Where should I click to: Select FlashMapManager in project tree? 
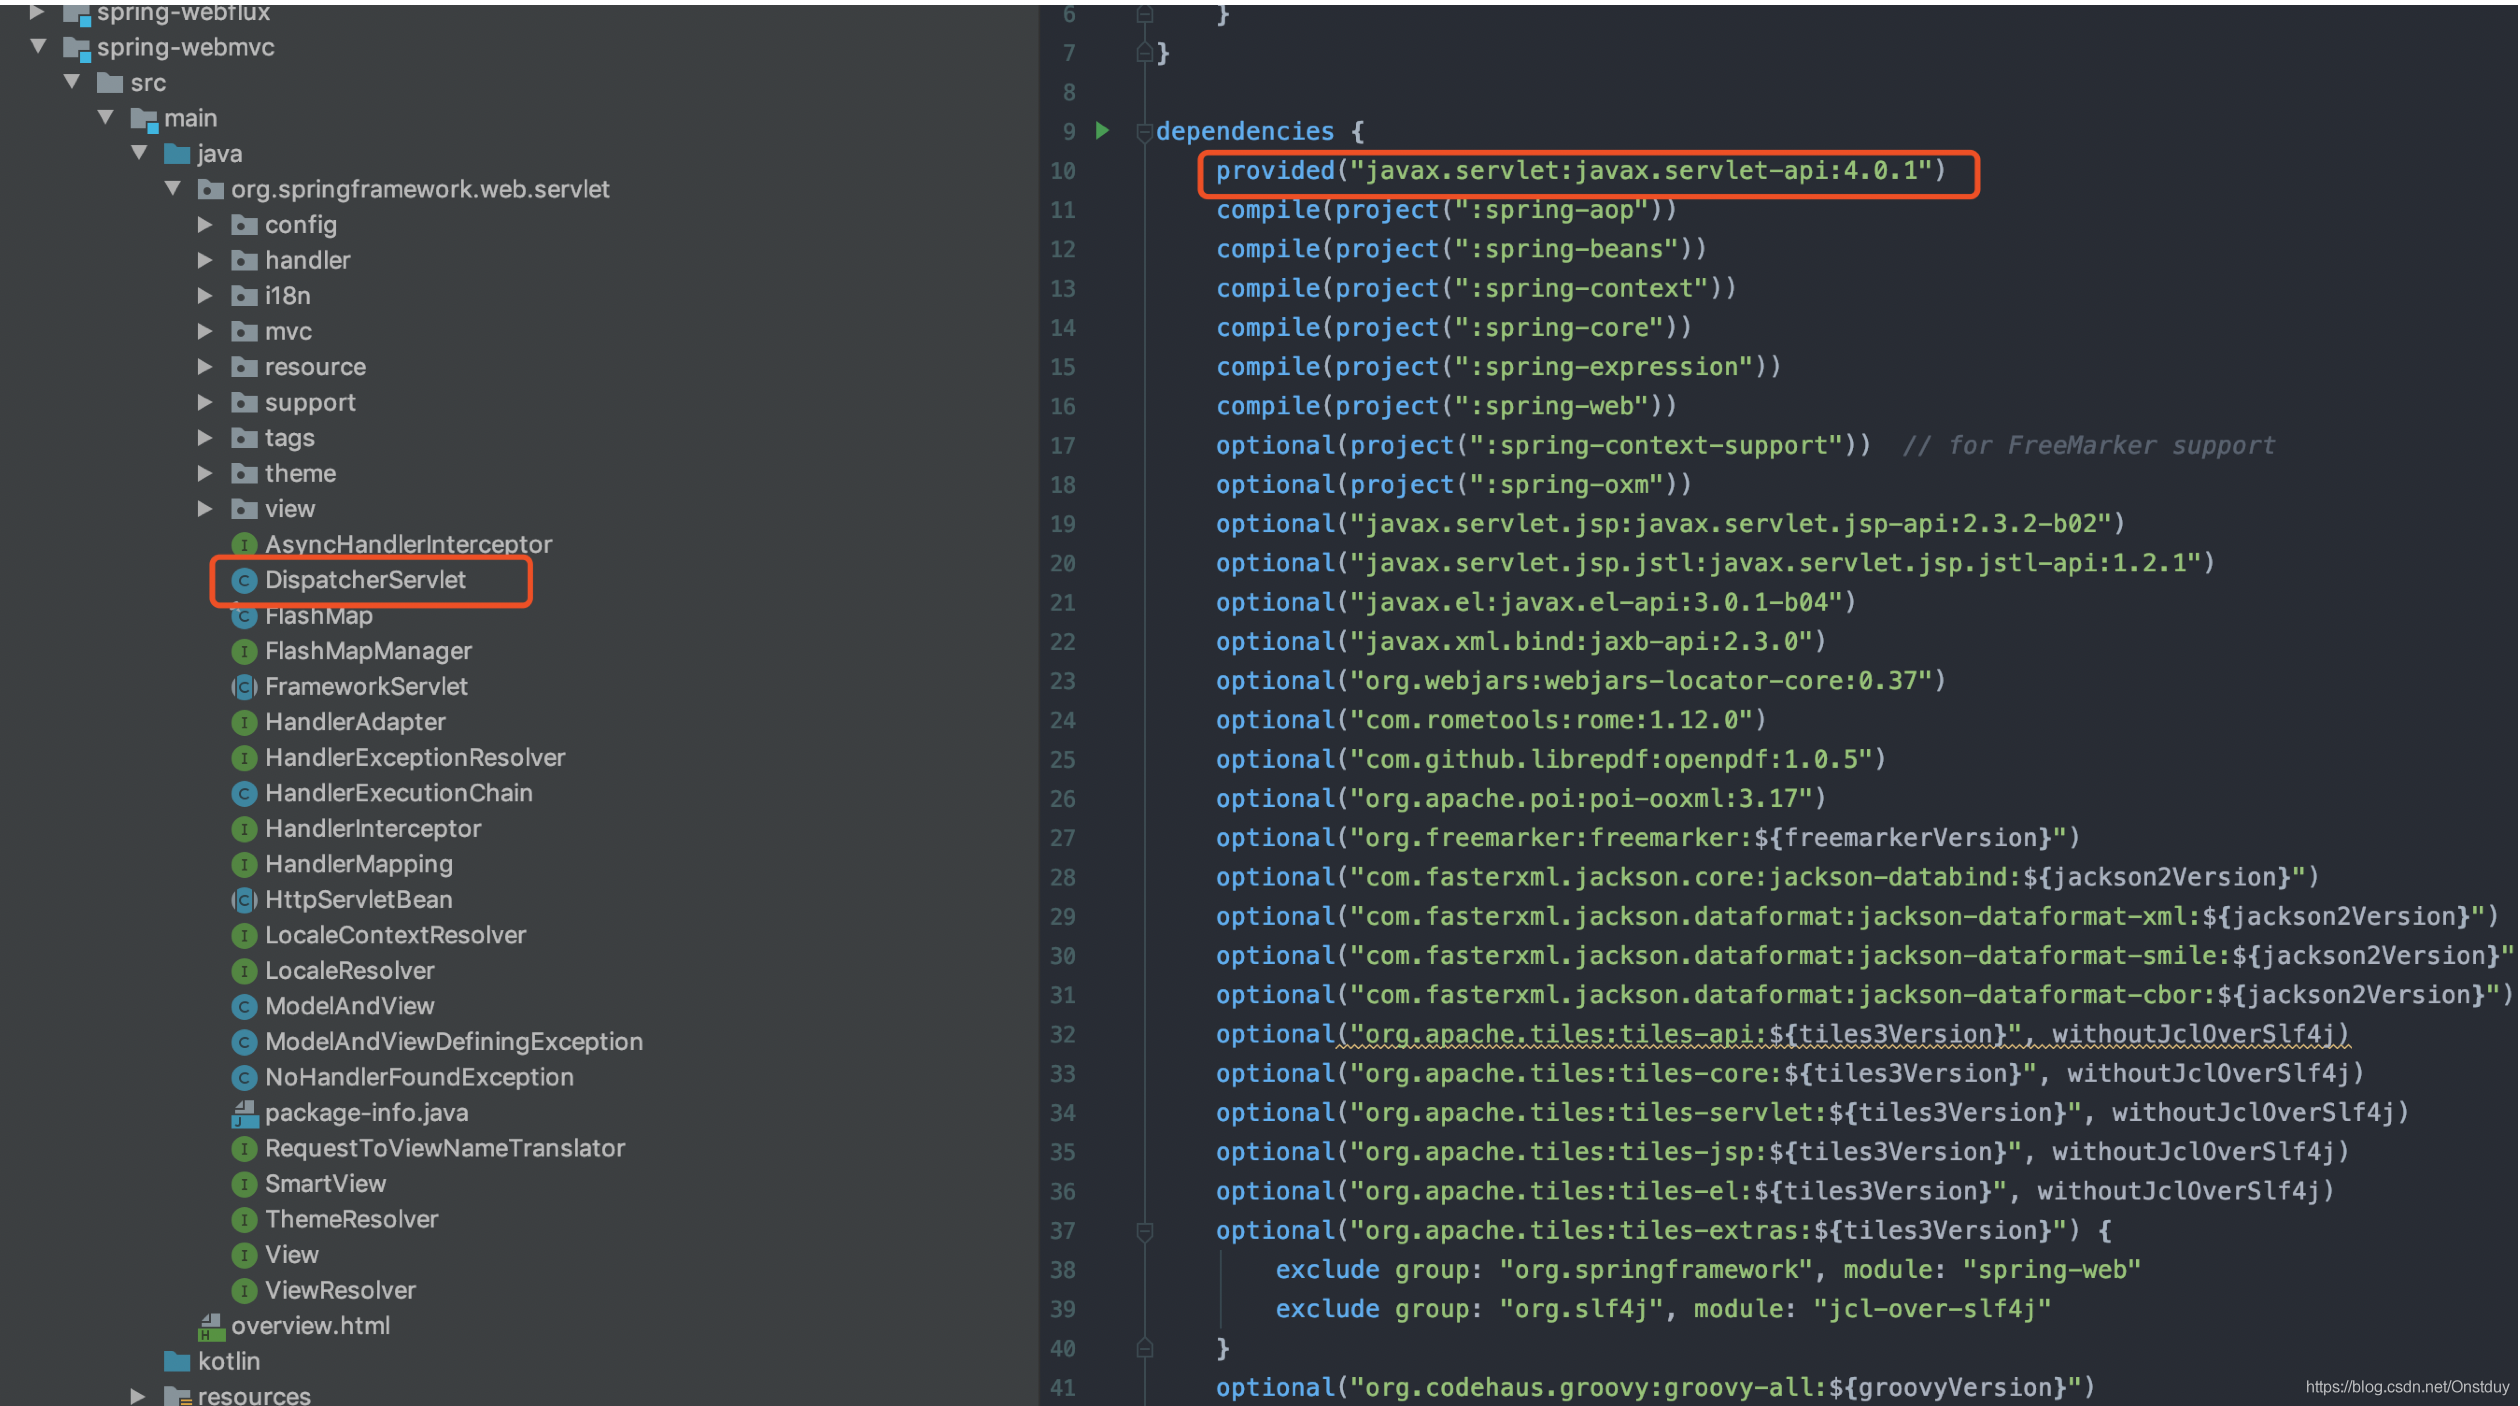click(x=368, y=651)
